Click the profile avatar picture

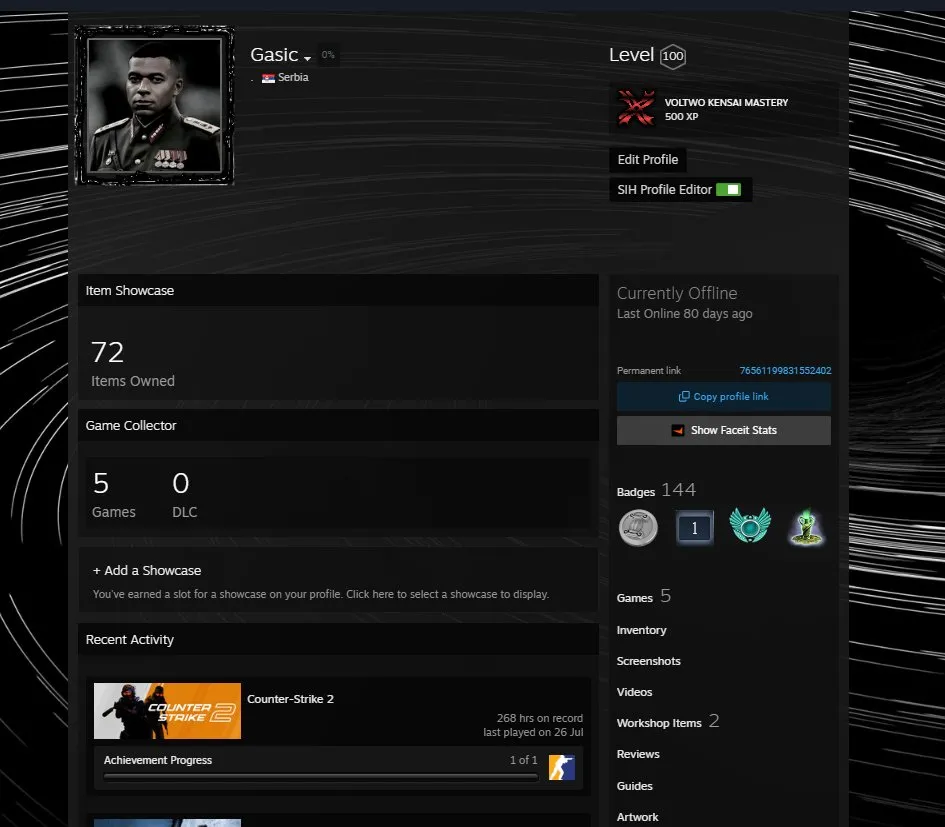click(154, 105)
